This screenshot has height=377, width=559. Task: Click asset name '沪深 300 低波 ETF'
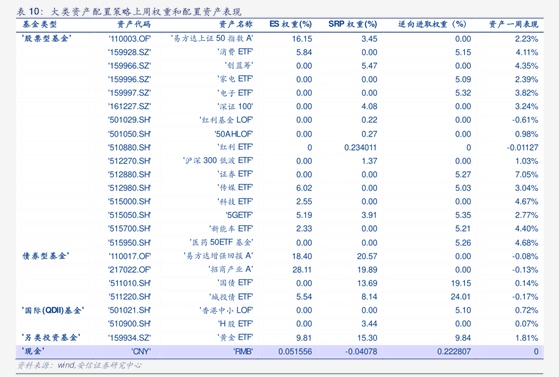(218, 161)
